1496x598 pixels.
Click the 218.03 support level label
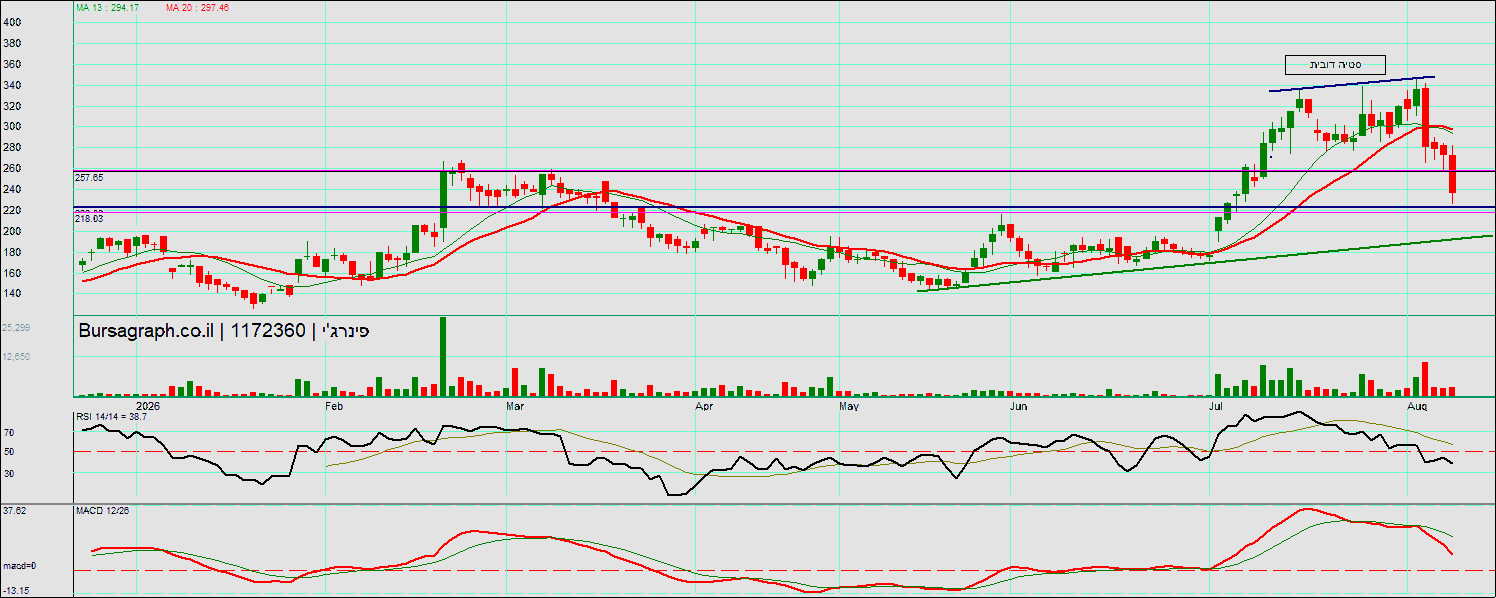[x=89, y=217]
